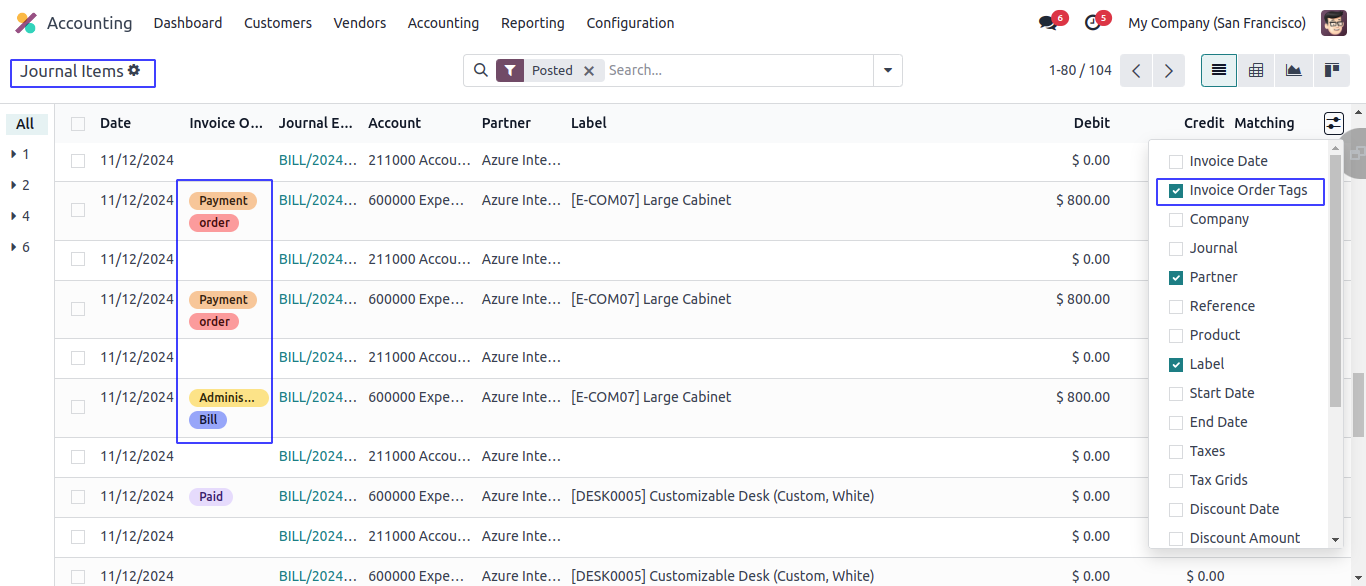The width and height of the screenshot is (1366, 586).
Task: Tick the select-all rows checkbox in header
Action: point(78,124)
